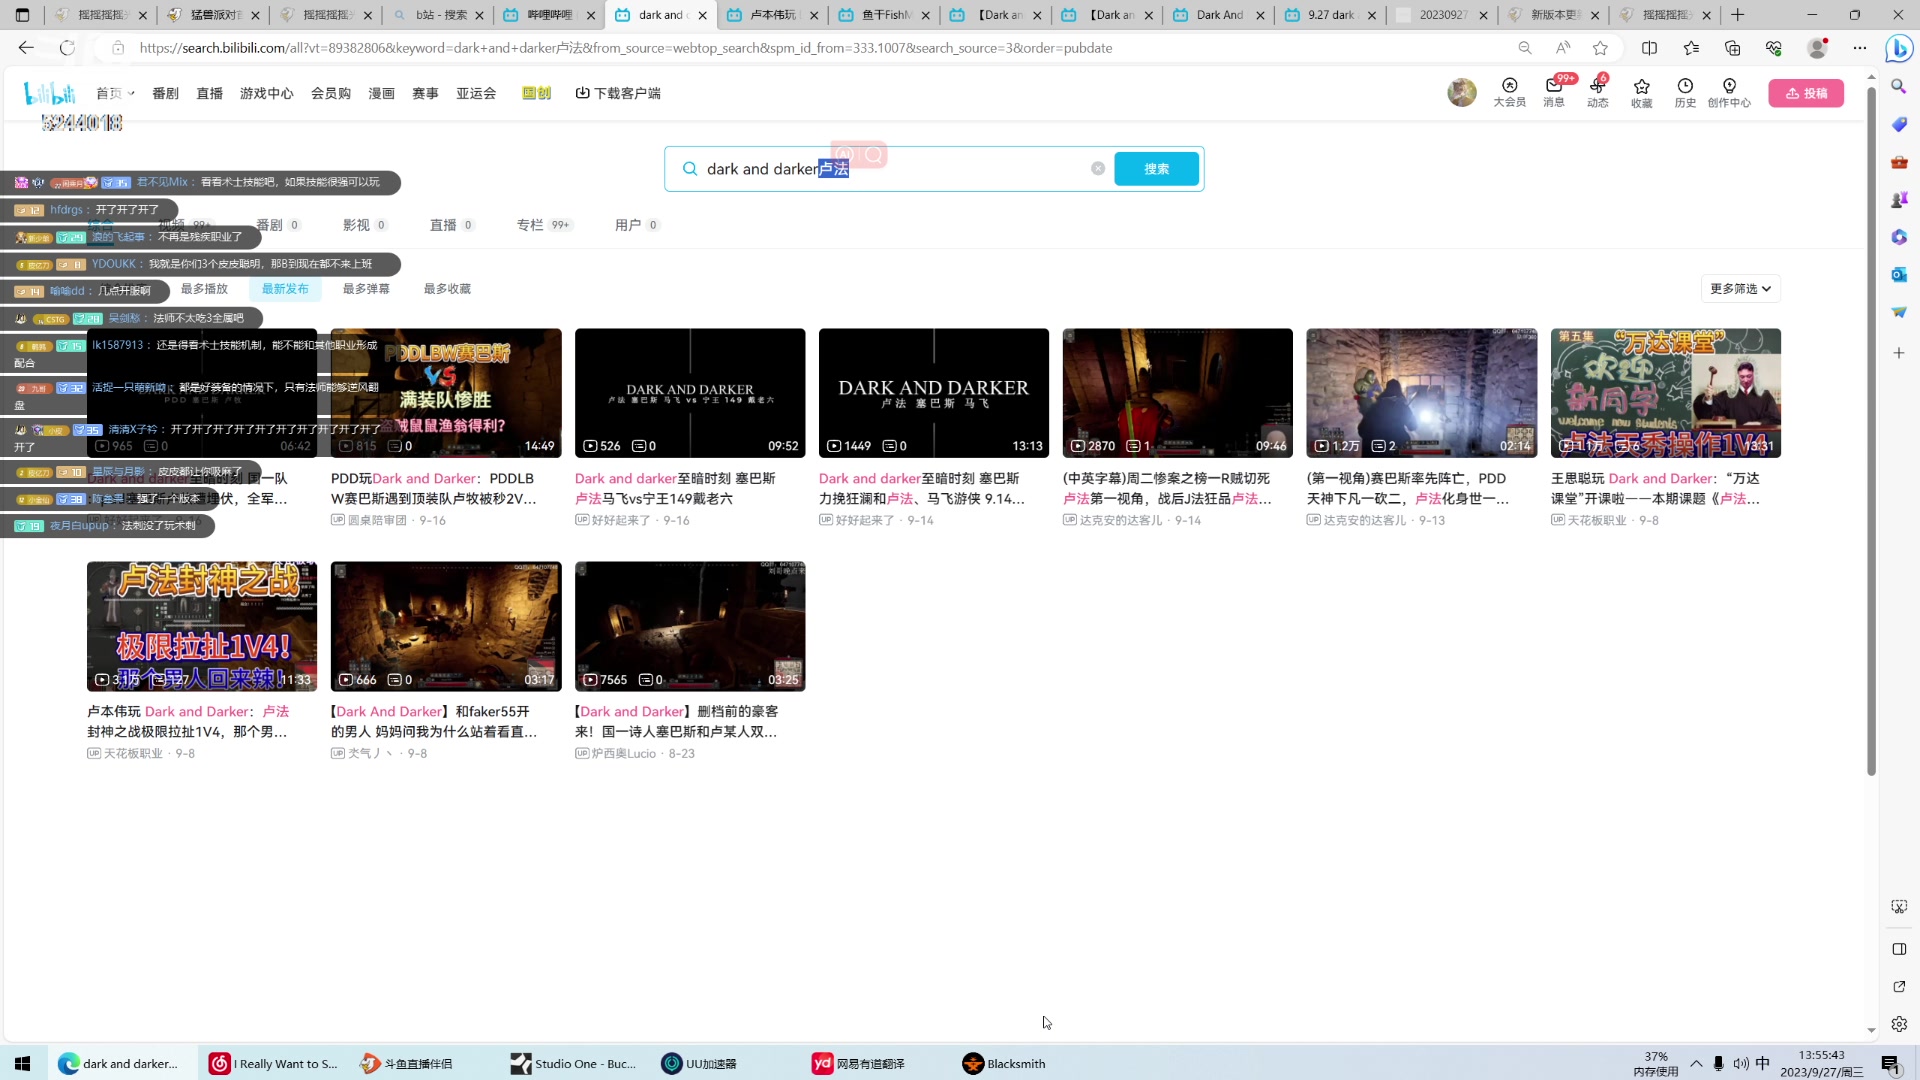Add a sidebar app with plus icon

tap(1898, 353)
